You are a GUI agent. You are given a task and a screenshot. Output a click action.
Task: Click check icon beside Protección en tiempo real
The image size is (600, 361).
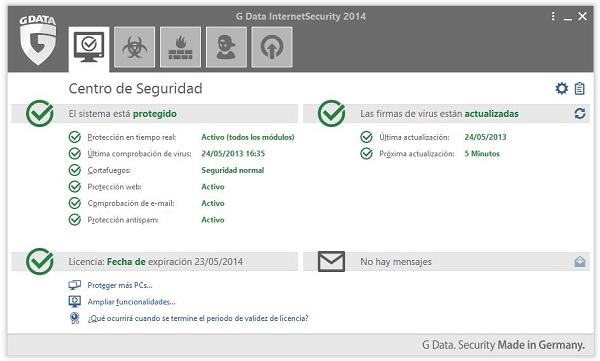click(75, 137)
